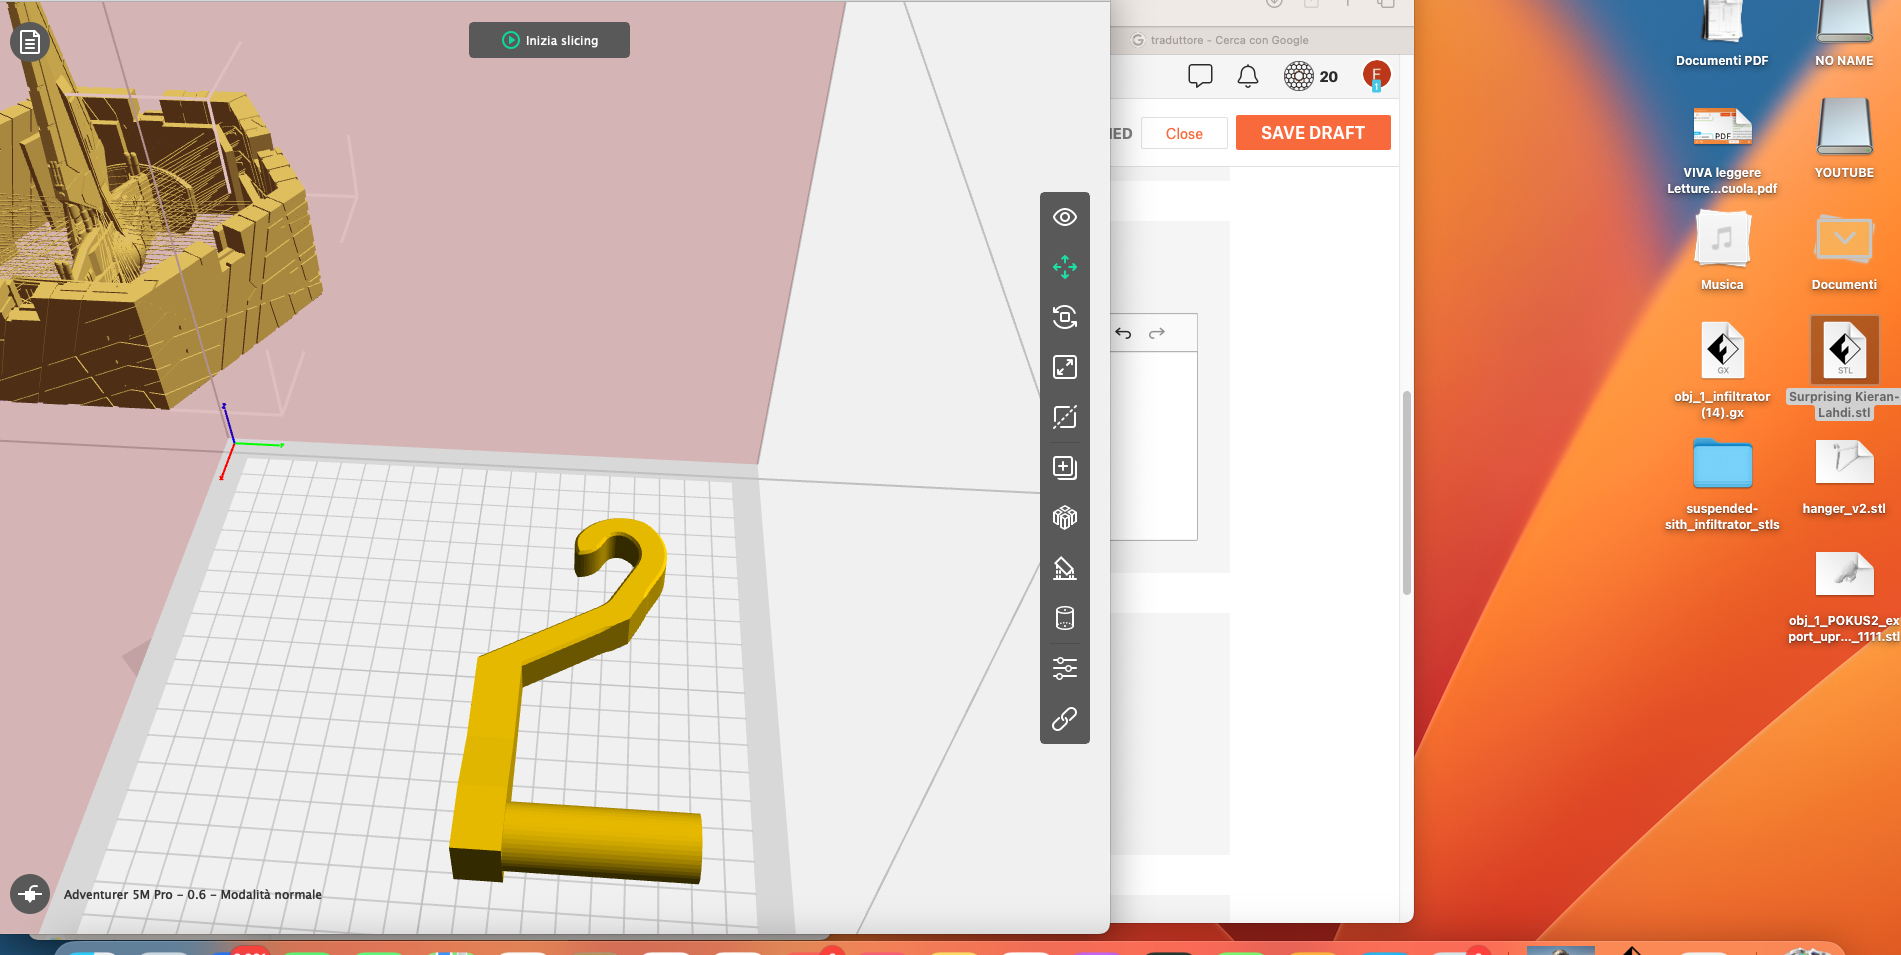Select the Rotate tool
This screenshot has width=1901, height=955.
1065,317
